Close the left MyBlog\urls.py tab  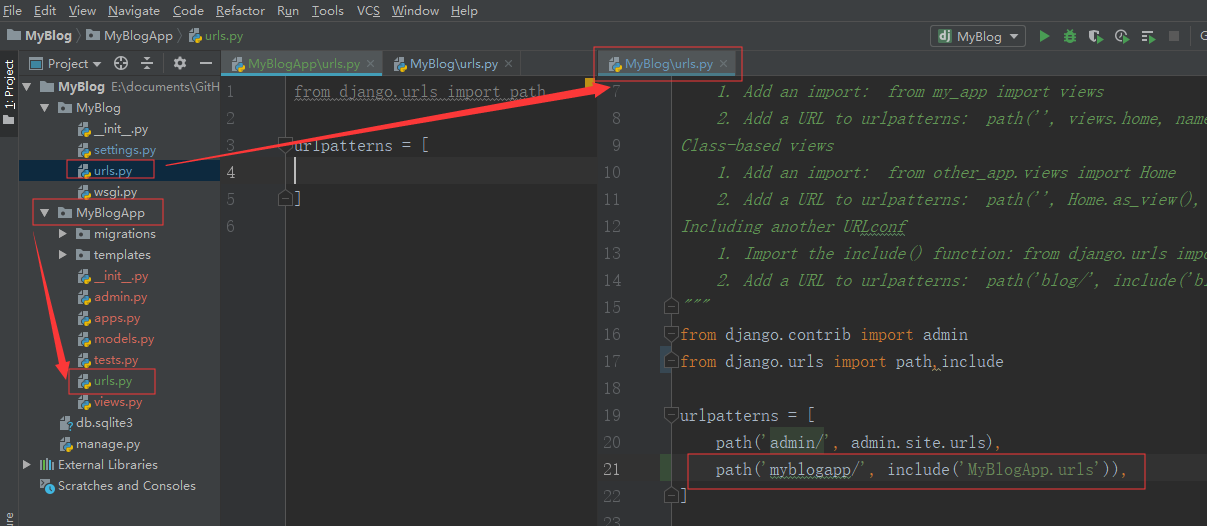[509, 64]
